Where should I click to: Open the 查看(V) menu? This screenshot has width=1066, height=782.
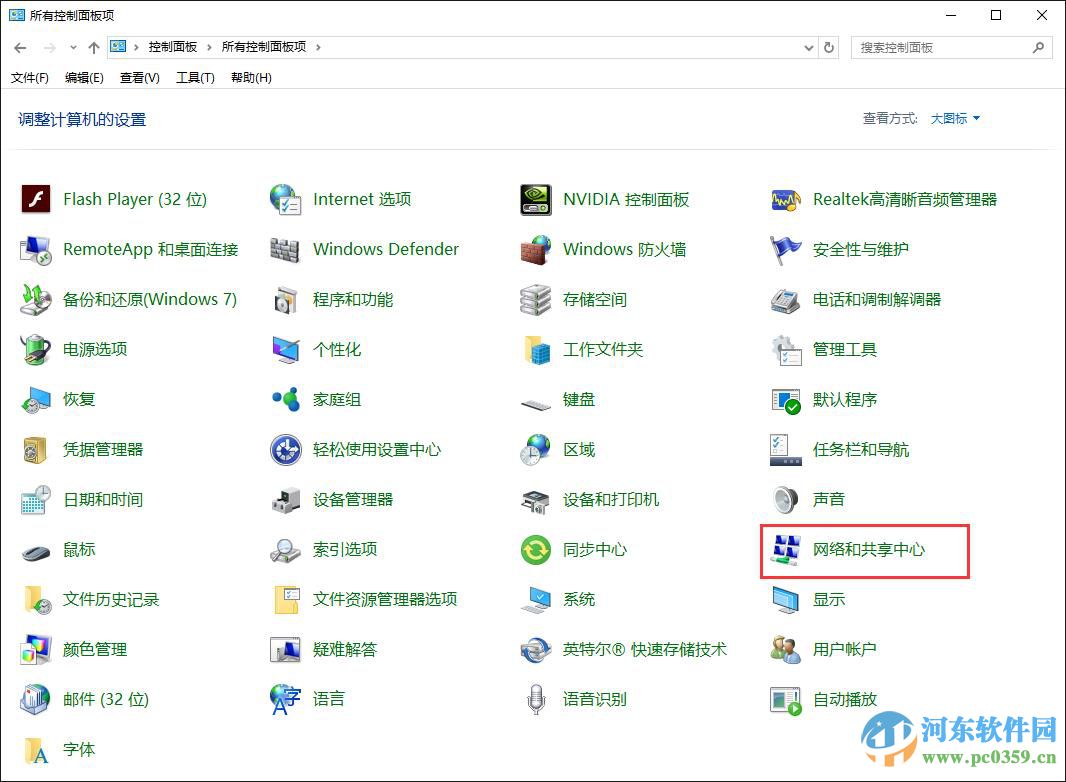pos(138,78)
